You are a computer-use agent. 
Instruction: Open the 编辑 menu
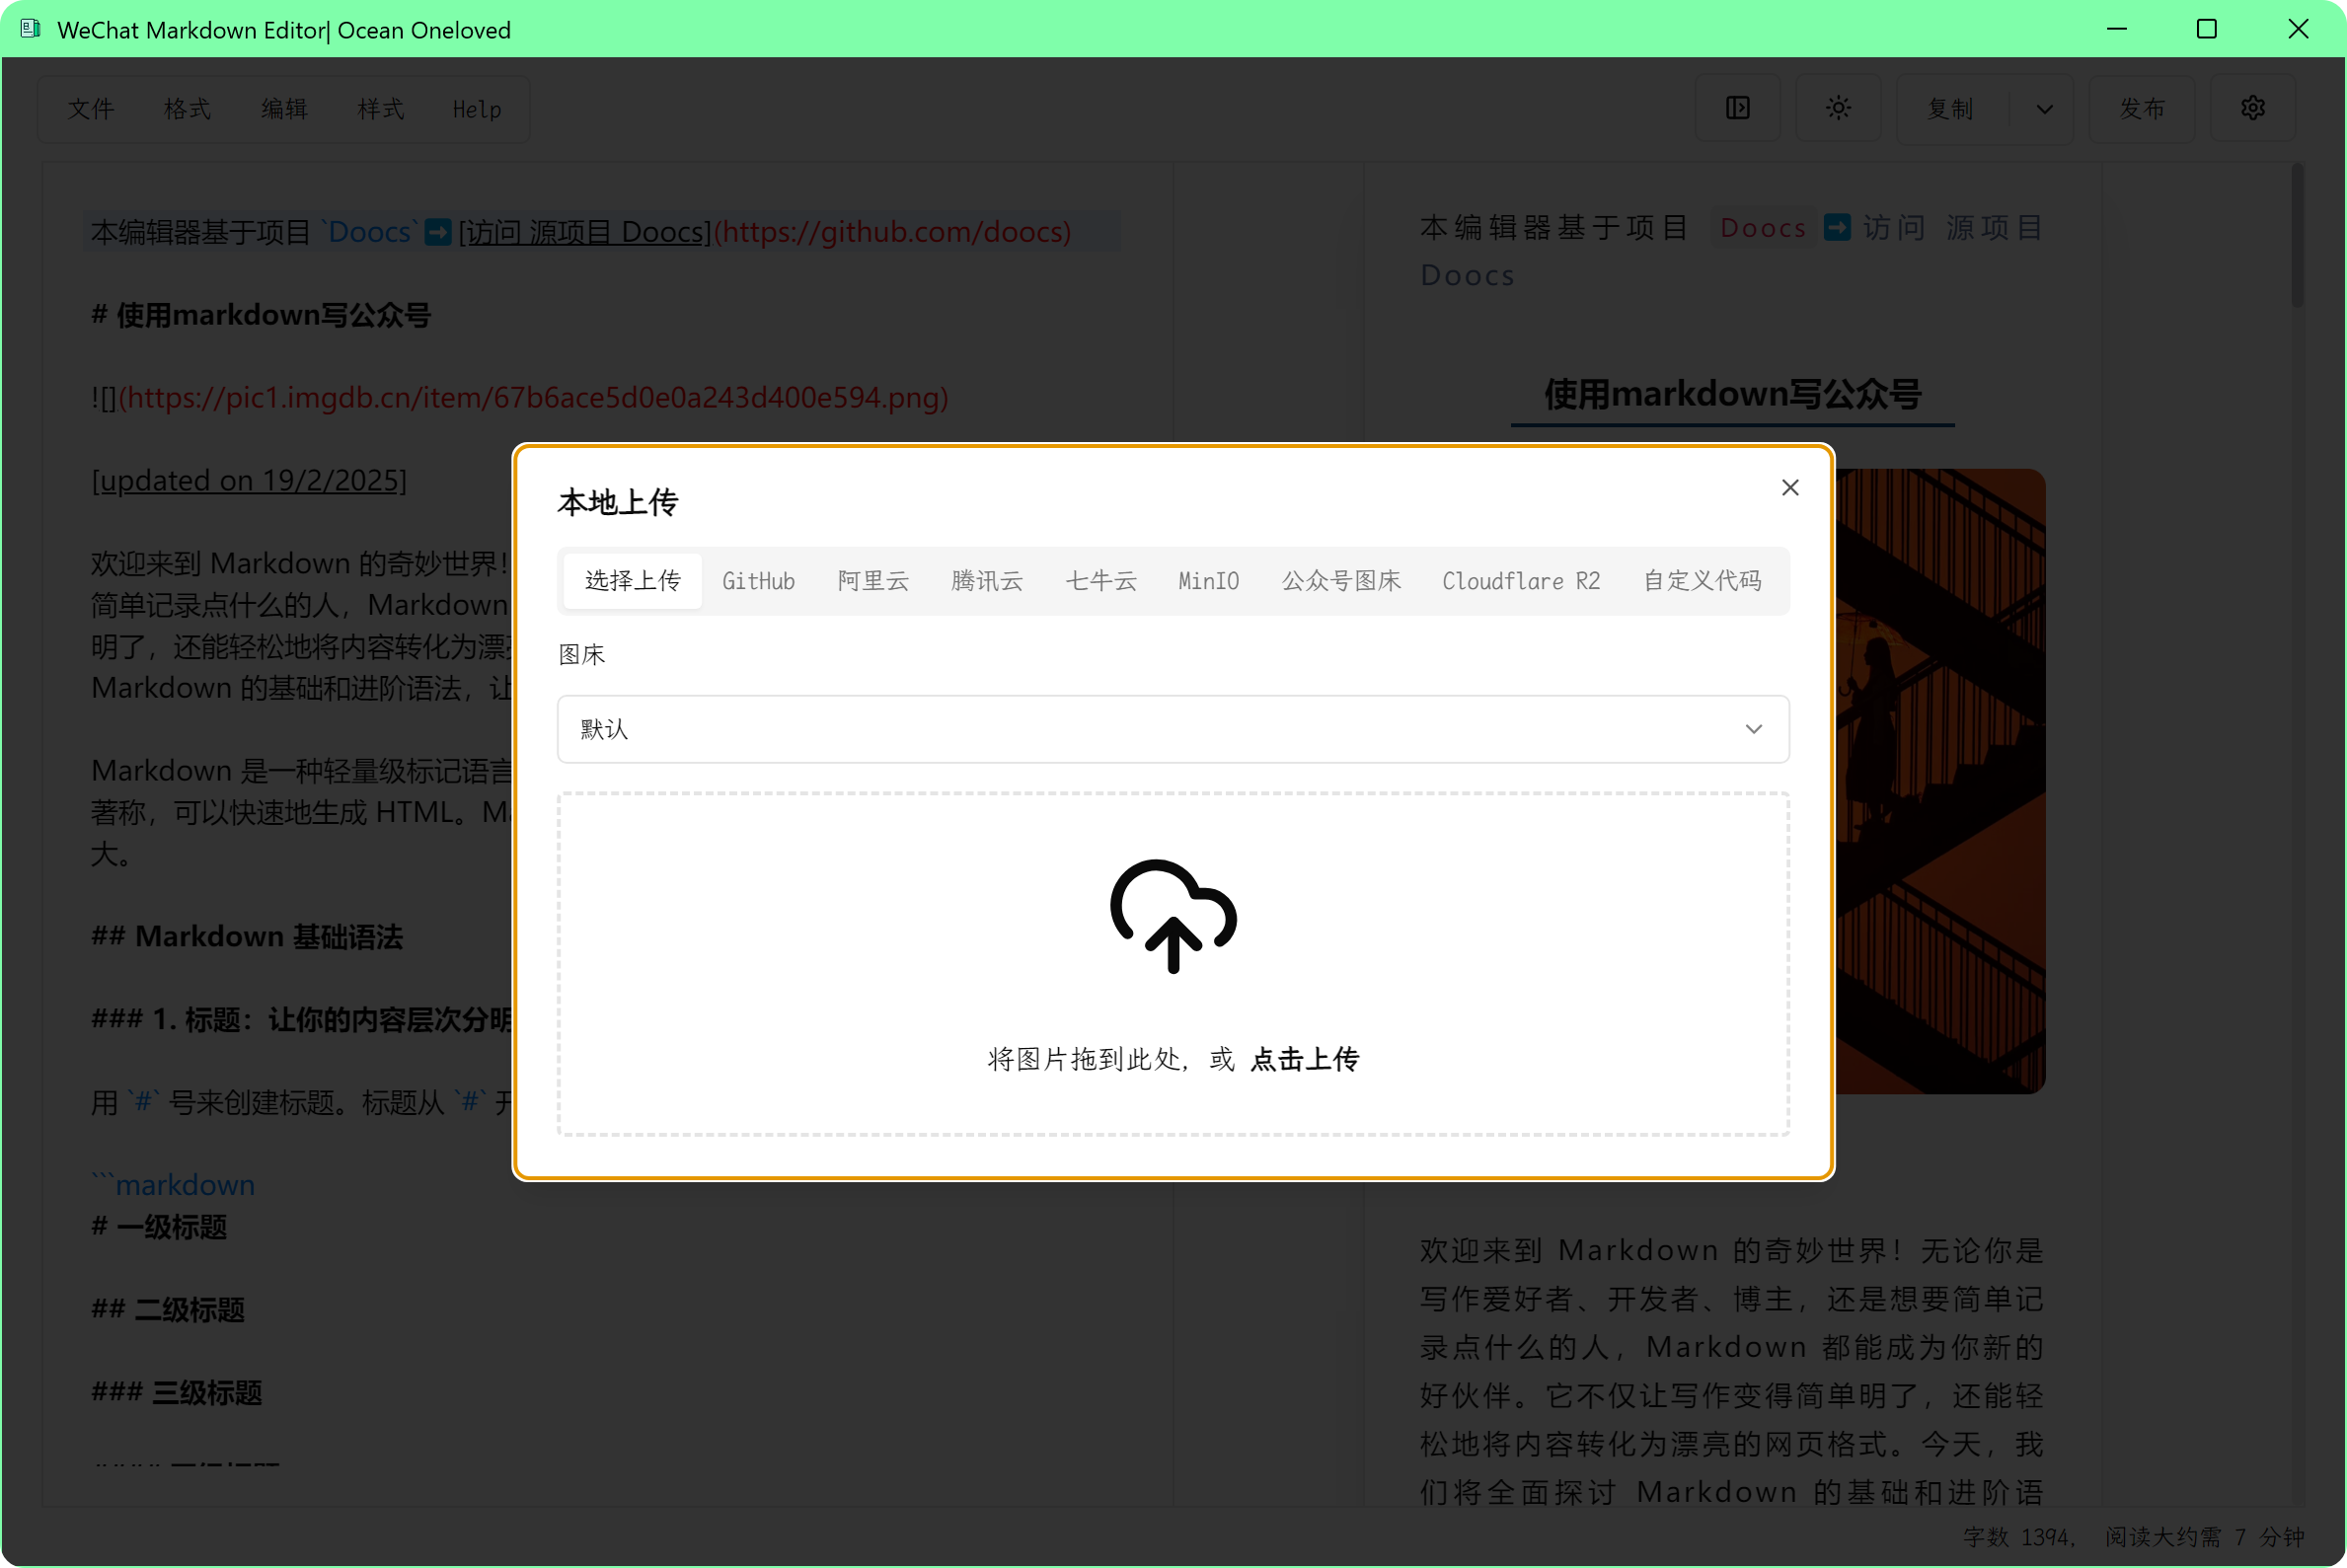coord(284,109)
